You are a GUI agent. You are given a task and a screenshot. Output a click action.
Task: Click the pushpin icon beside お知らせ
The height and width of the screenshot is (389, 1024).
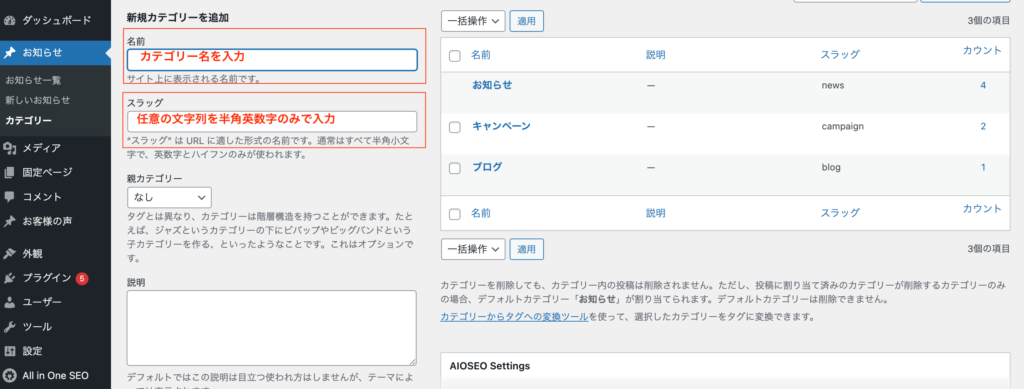[x=9, y=52]
